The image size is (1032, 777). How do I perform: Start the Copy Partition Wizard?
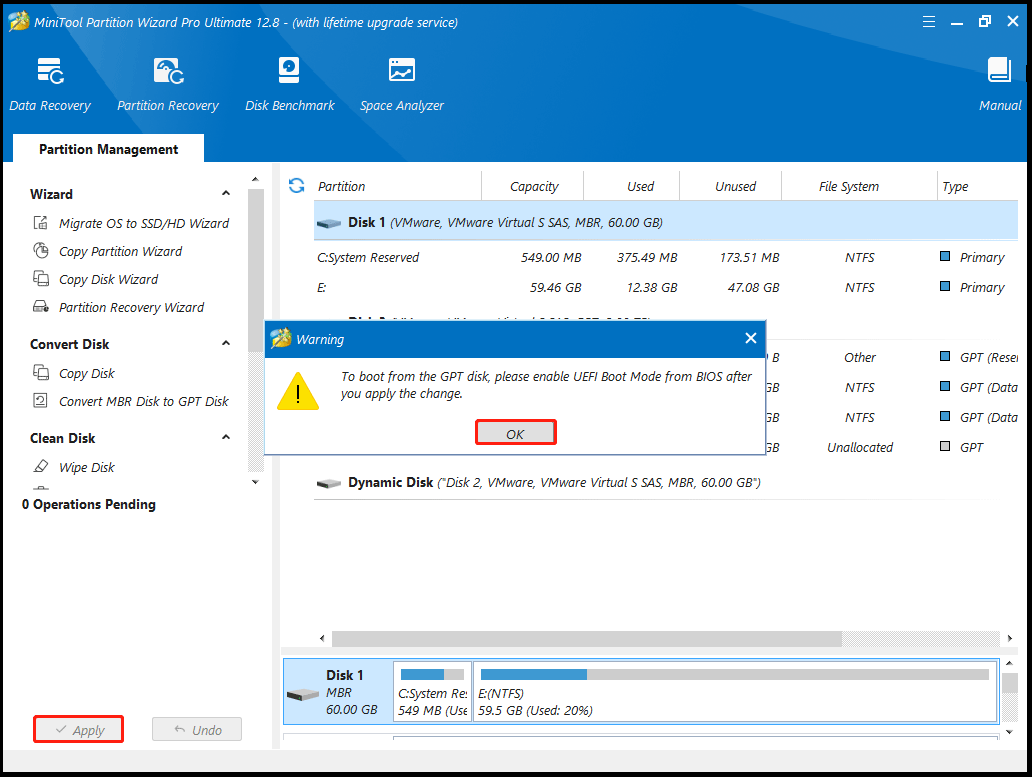(107, 251)
